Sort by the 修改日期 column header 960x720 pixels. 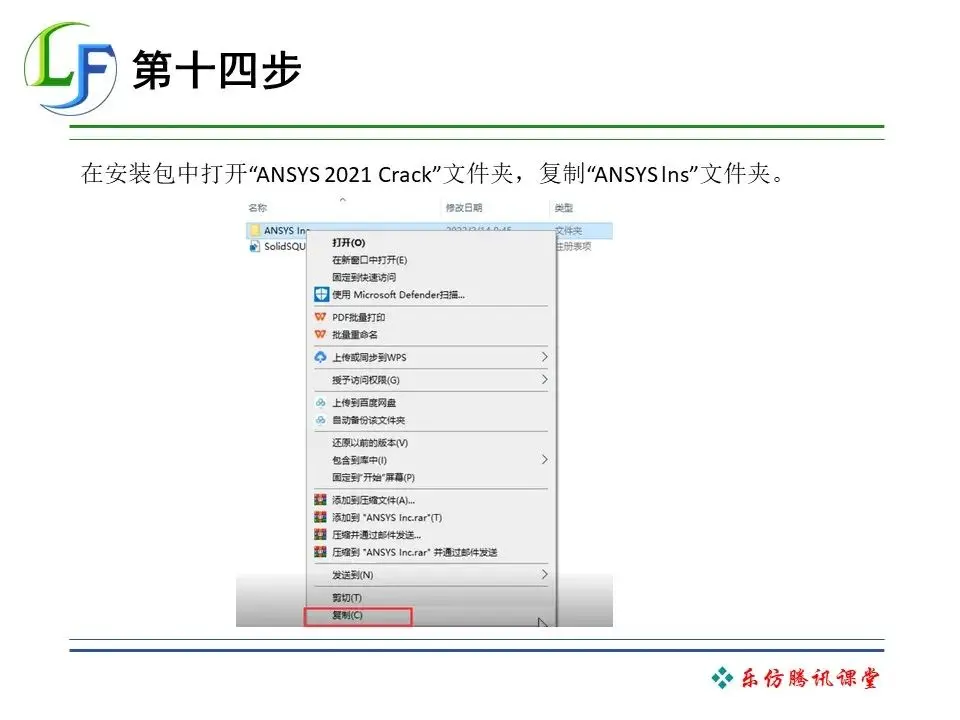[x=464, y=208]
